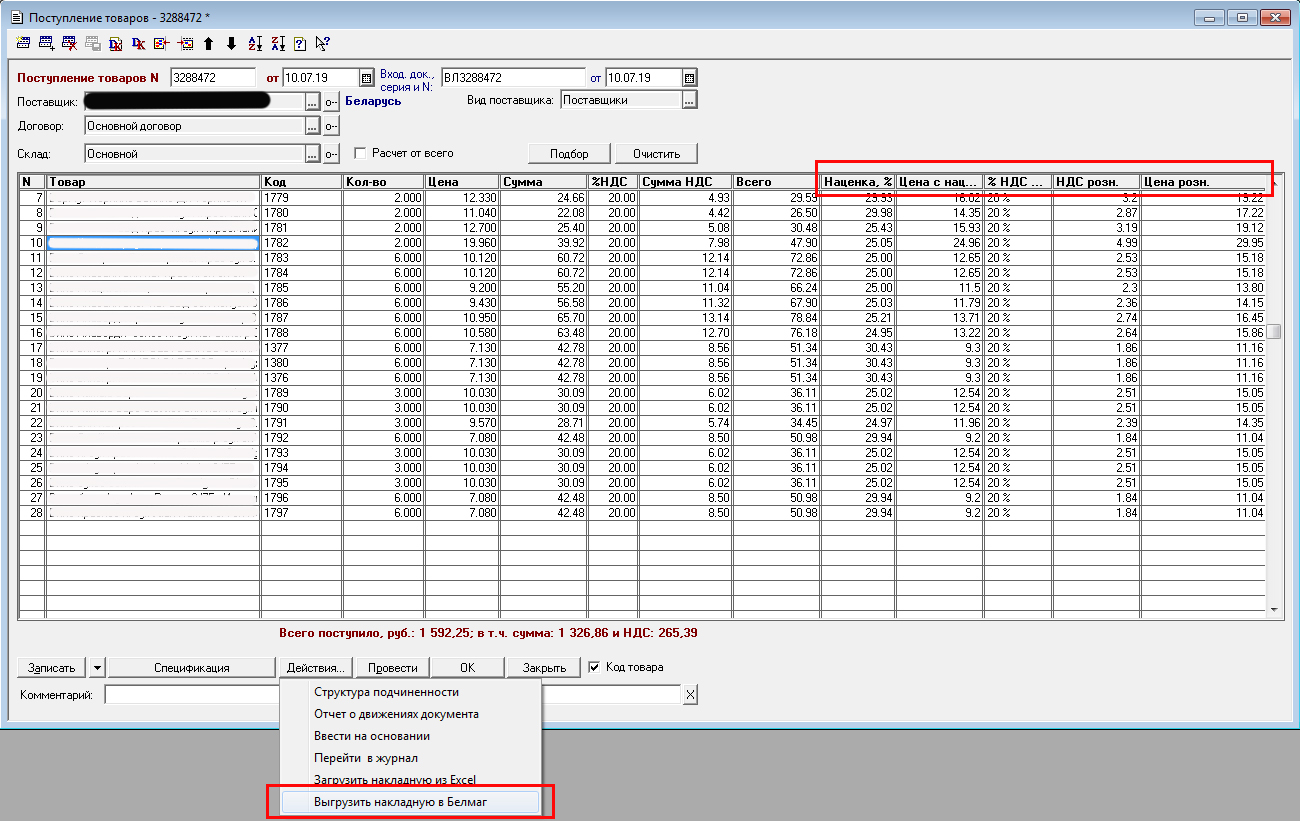Expand the dropdown arrow beside 'Записать'
Image resolution: width=1300 pixels, height=821 pixels.
point(97,668)
